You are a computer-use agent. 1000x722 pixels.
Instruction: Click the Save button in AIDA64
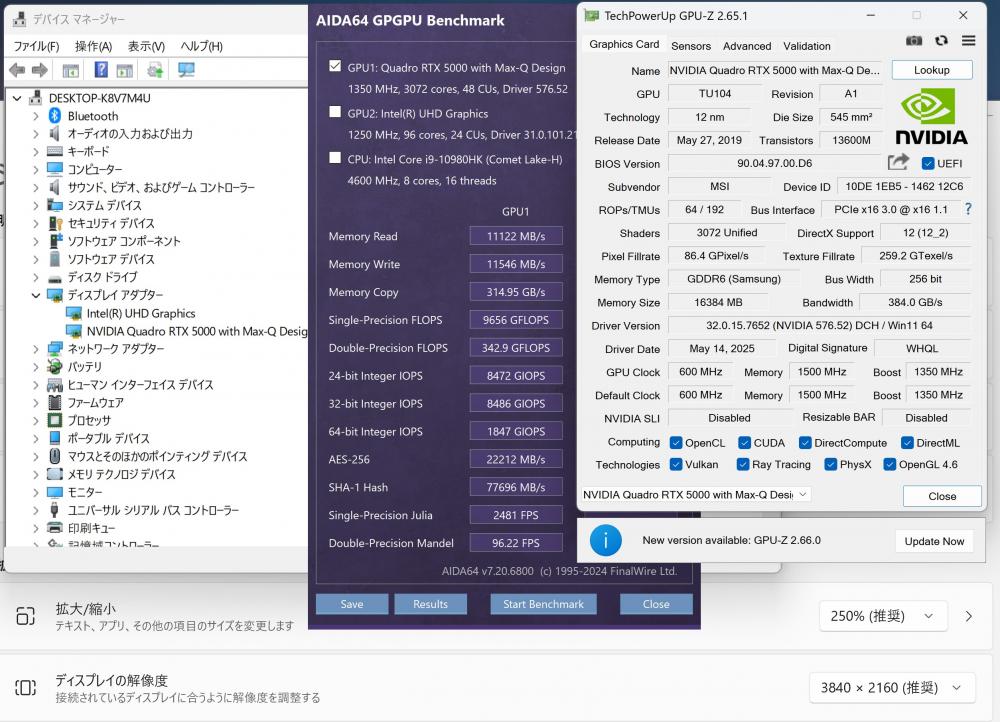[352, 604]
